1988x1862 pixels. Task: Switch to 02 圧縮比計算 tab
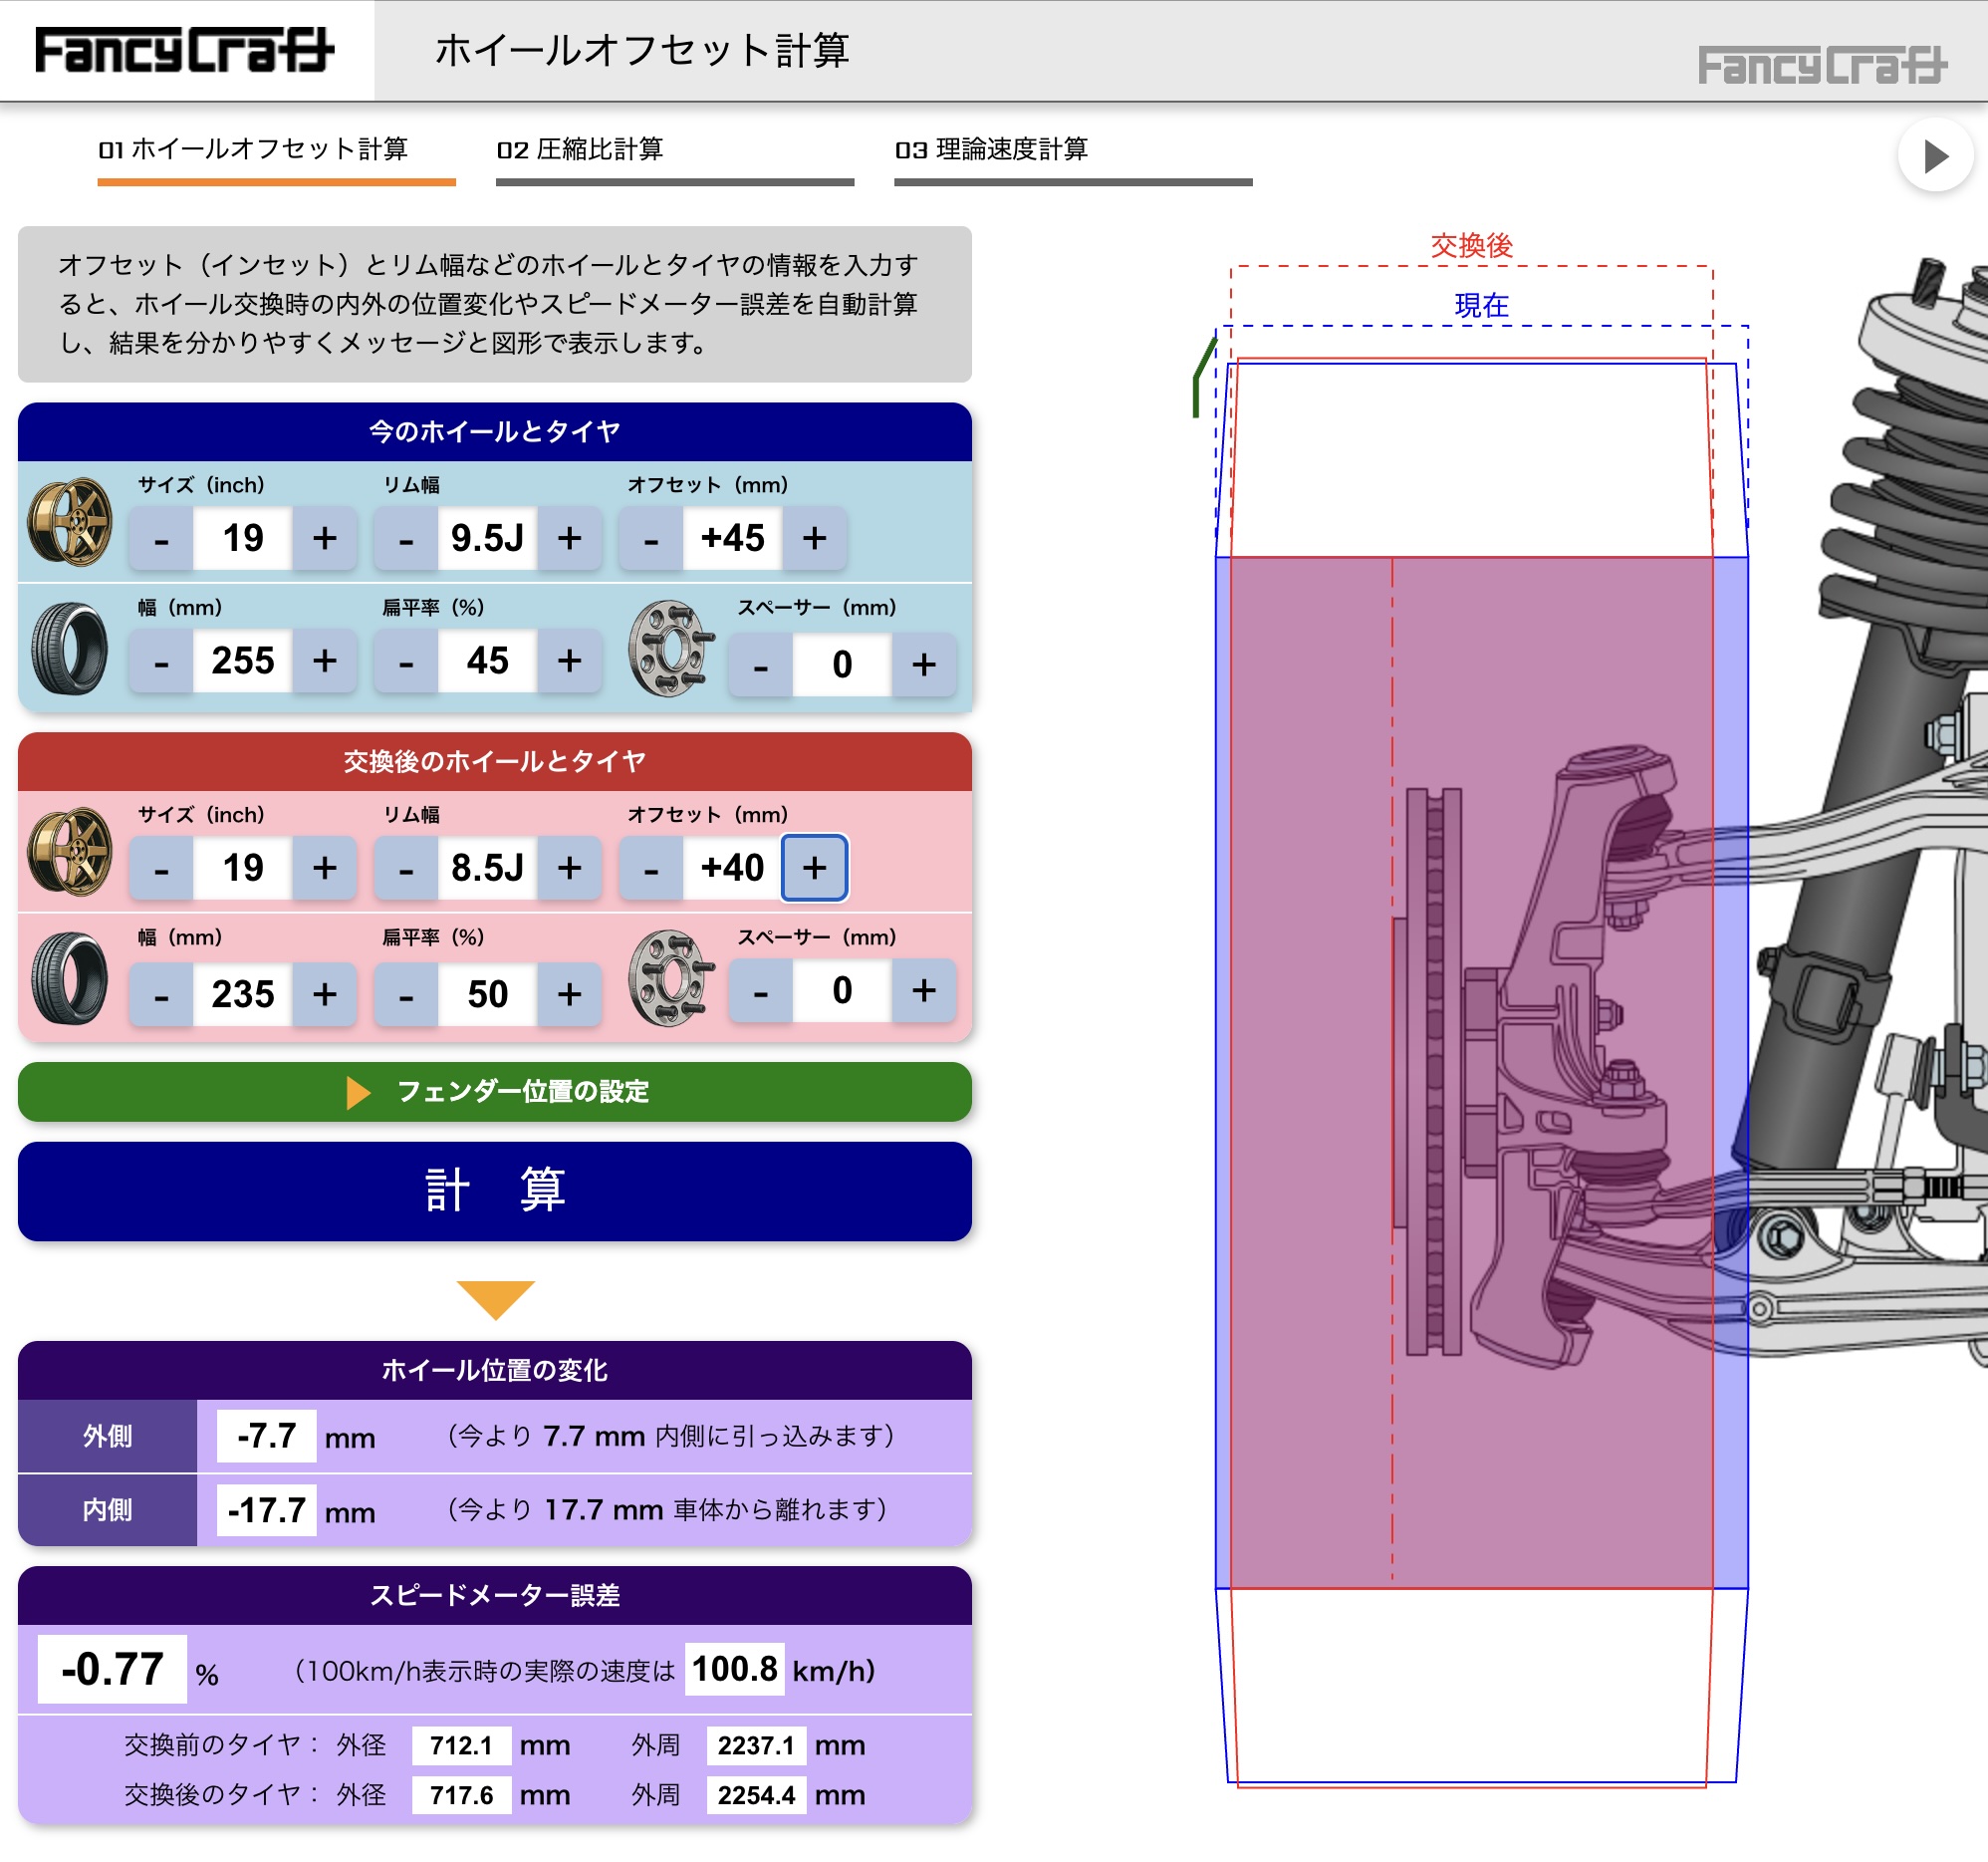(x=674, y=156)
